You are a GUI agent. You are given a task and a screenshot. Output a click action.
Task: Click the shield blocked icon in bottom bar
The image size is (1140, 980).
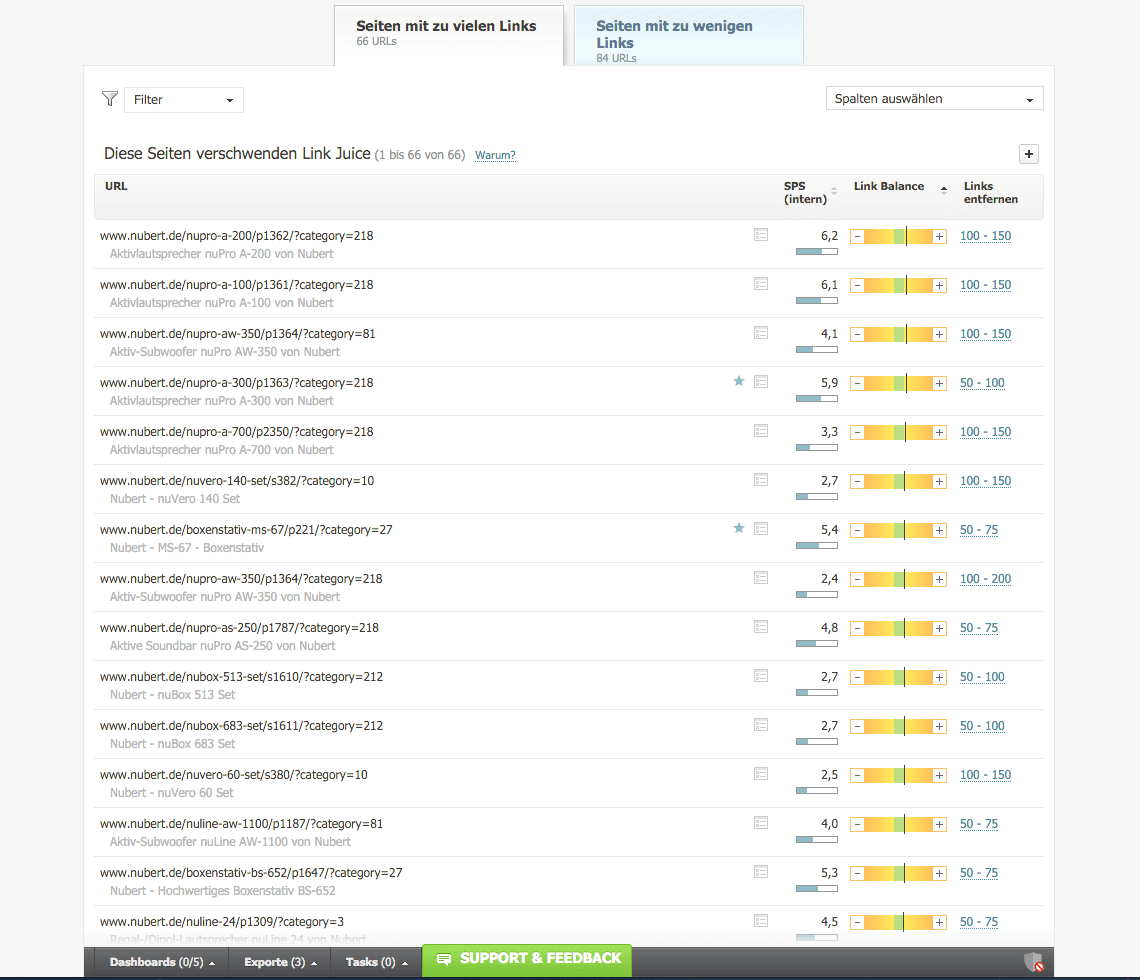coord(1033,962)
